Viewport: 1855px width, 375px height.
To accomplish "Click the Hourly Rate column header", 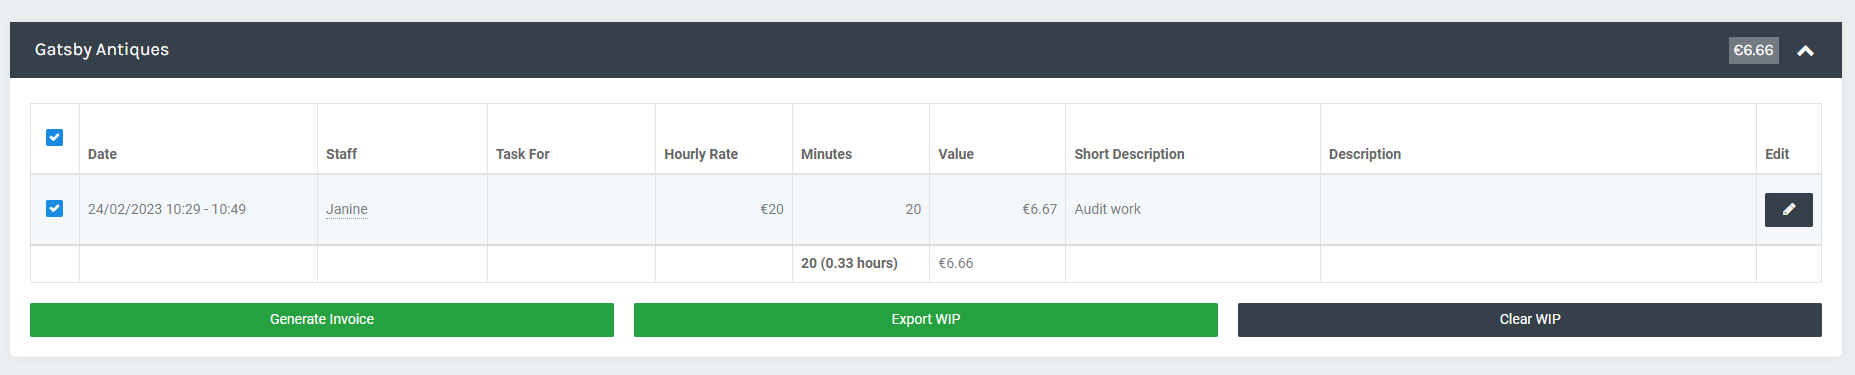I will click(701, 154).
